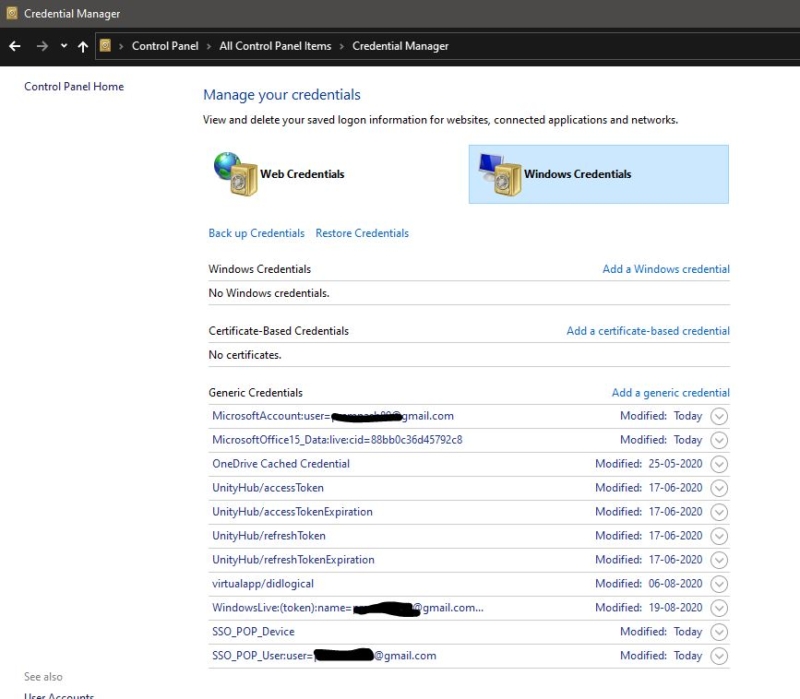This screenshot has height=699, width=800.
Task: Click the Generic Credentials section header
Action: click(x=256, y=393)
